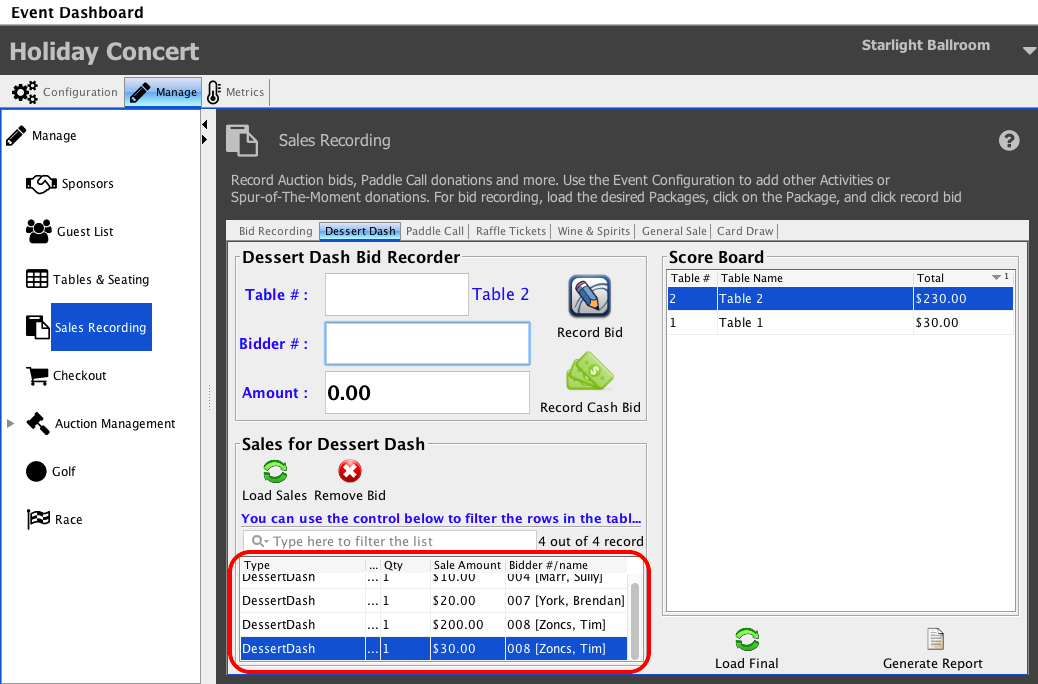The width and height of the screenshot is (1038, 684).
Task: Expand the Auction Management tree node
Action: (x=11, y=423)
